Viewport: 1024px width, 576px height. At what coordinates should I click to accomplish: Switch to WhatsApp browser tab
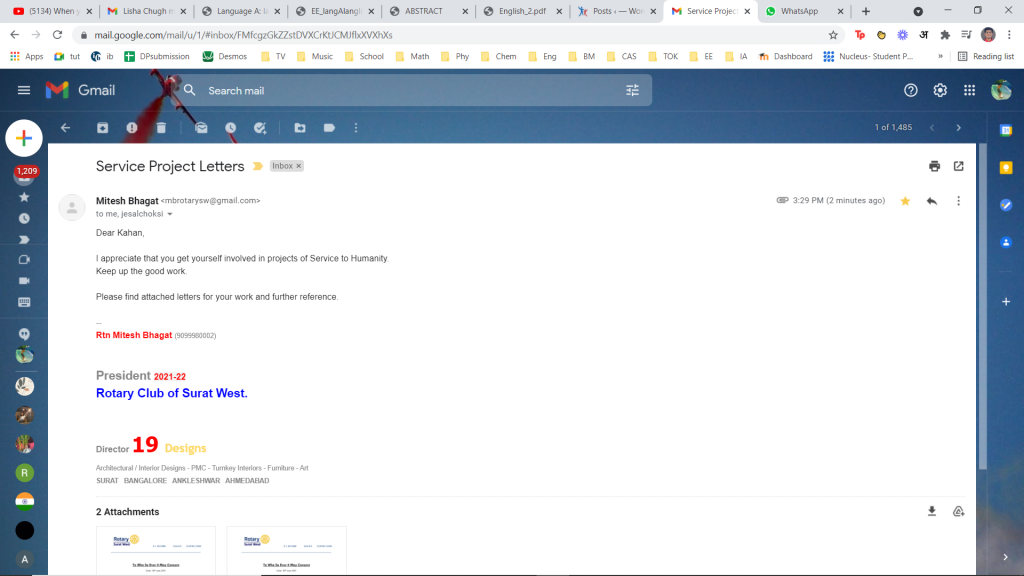(805, 11)
